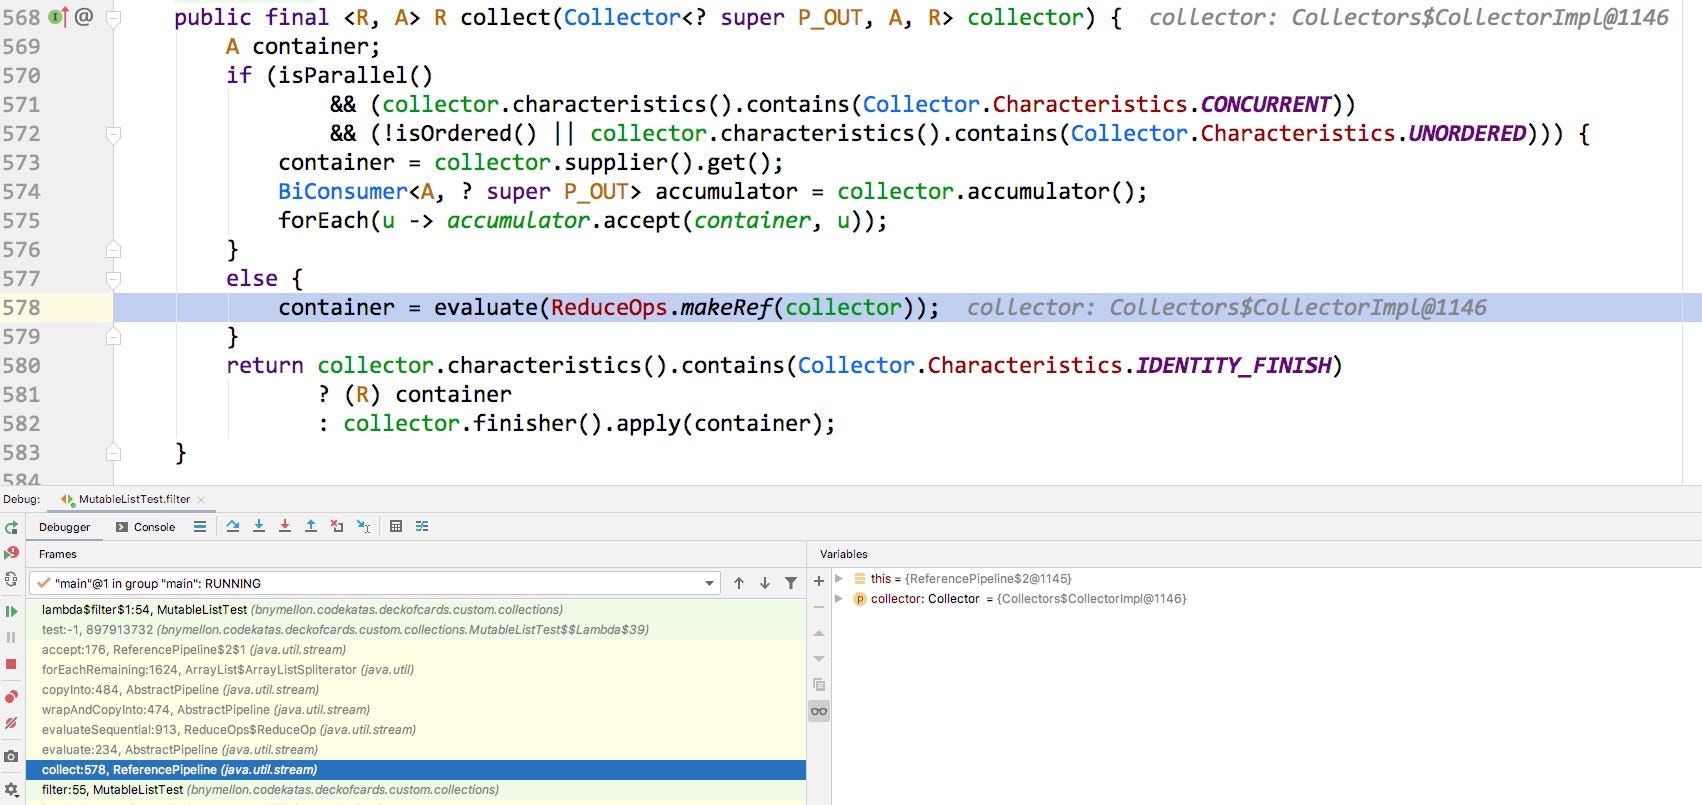
Task: Click the implementing method gutter icon at line 568
Action: pos(58,17)
